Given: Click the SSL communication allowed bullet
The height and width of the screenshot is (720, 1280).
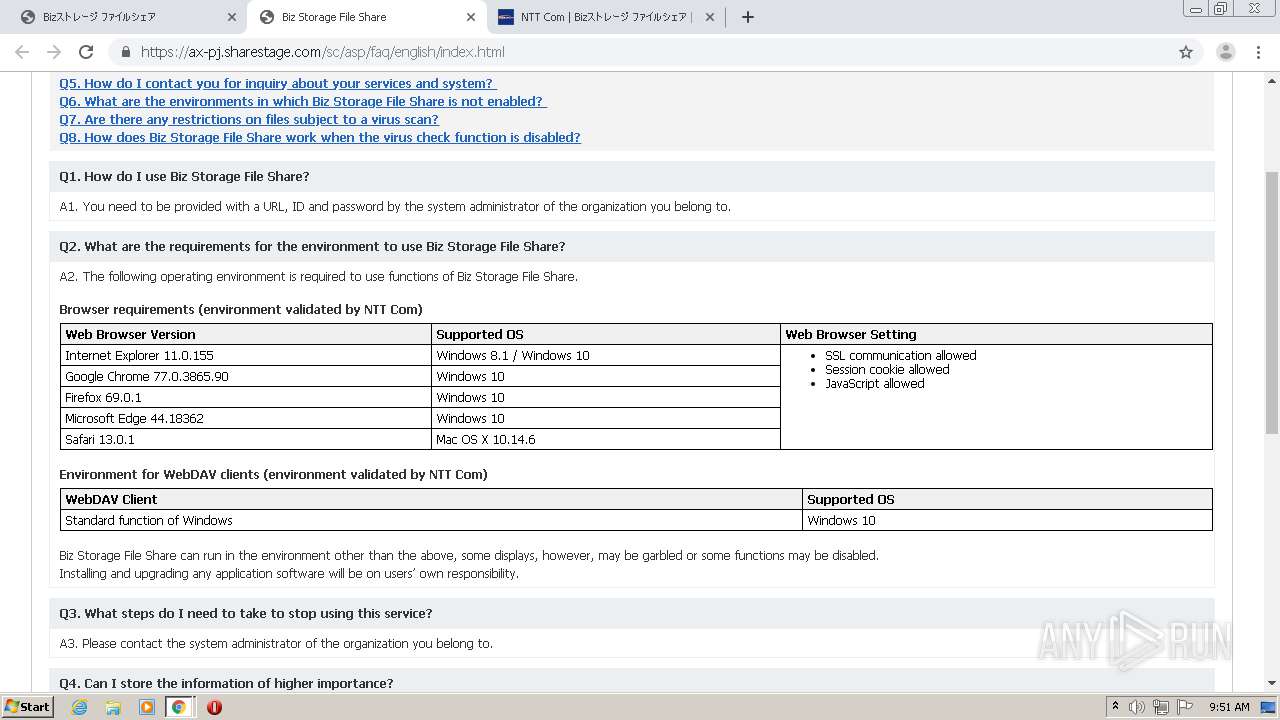Looking at the screenshot, I should (900, 355).
